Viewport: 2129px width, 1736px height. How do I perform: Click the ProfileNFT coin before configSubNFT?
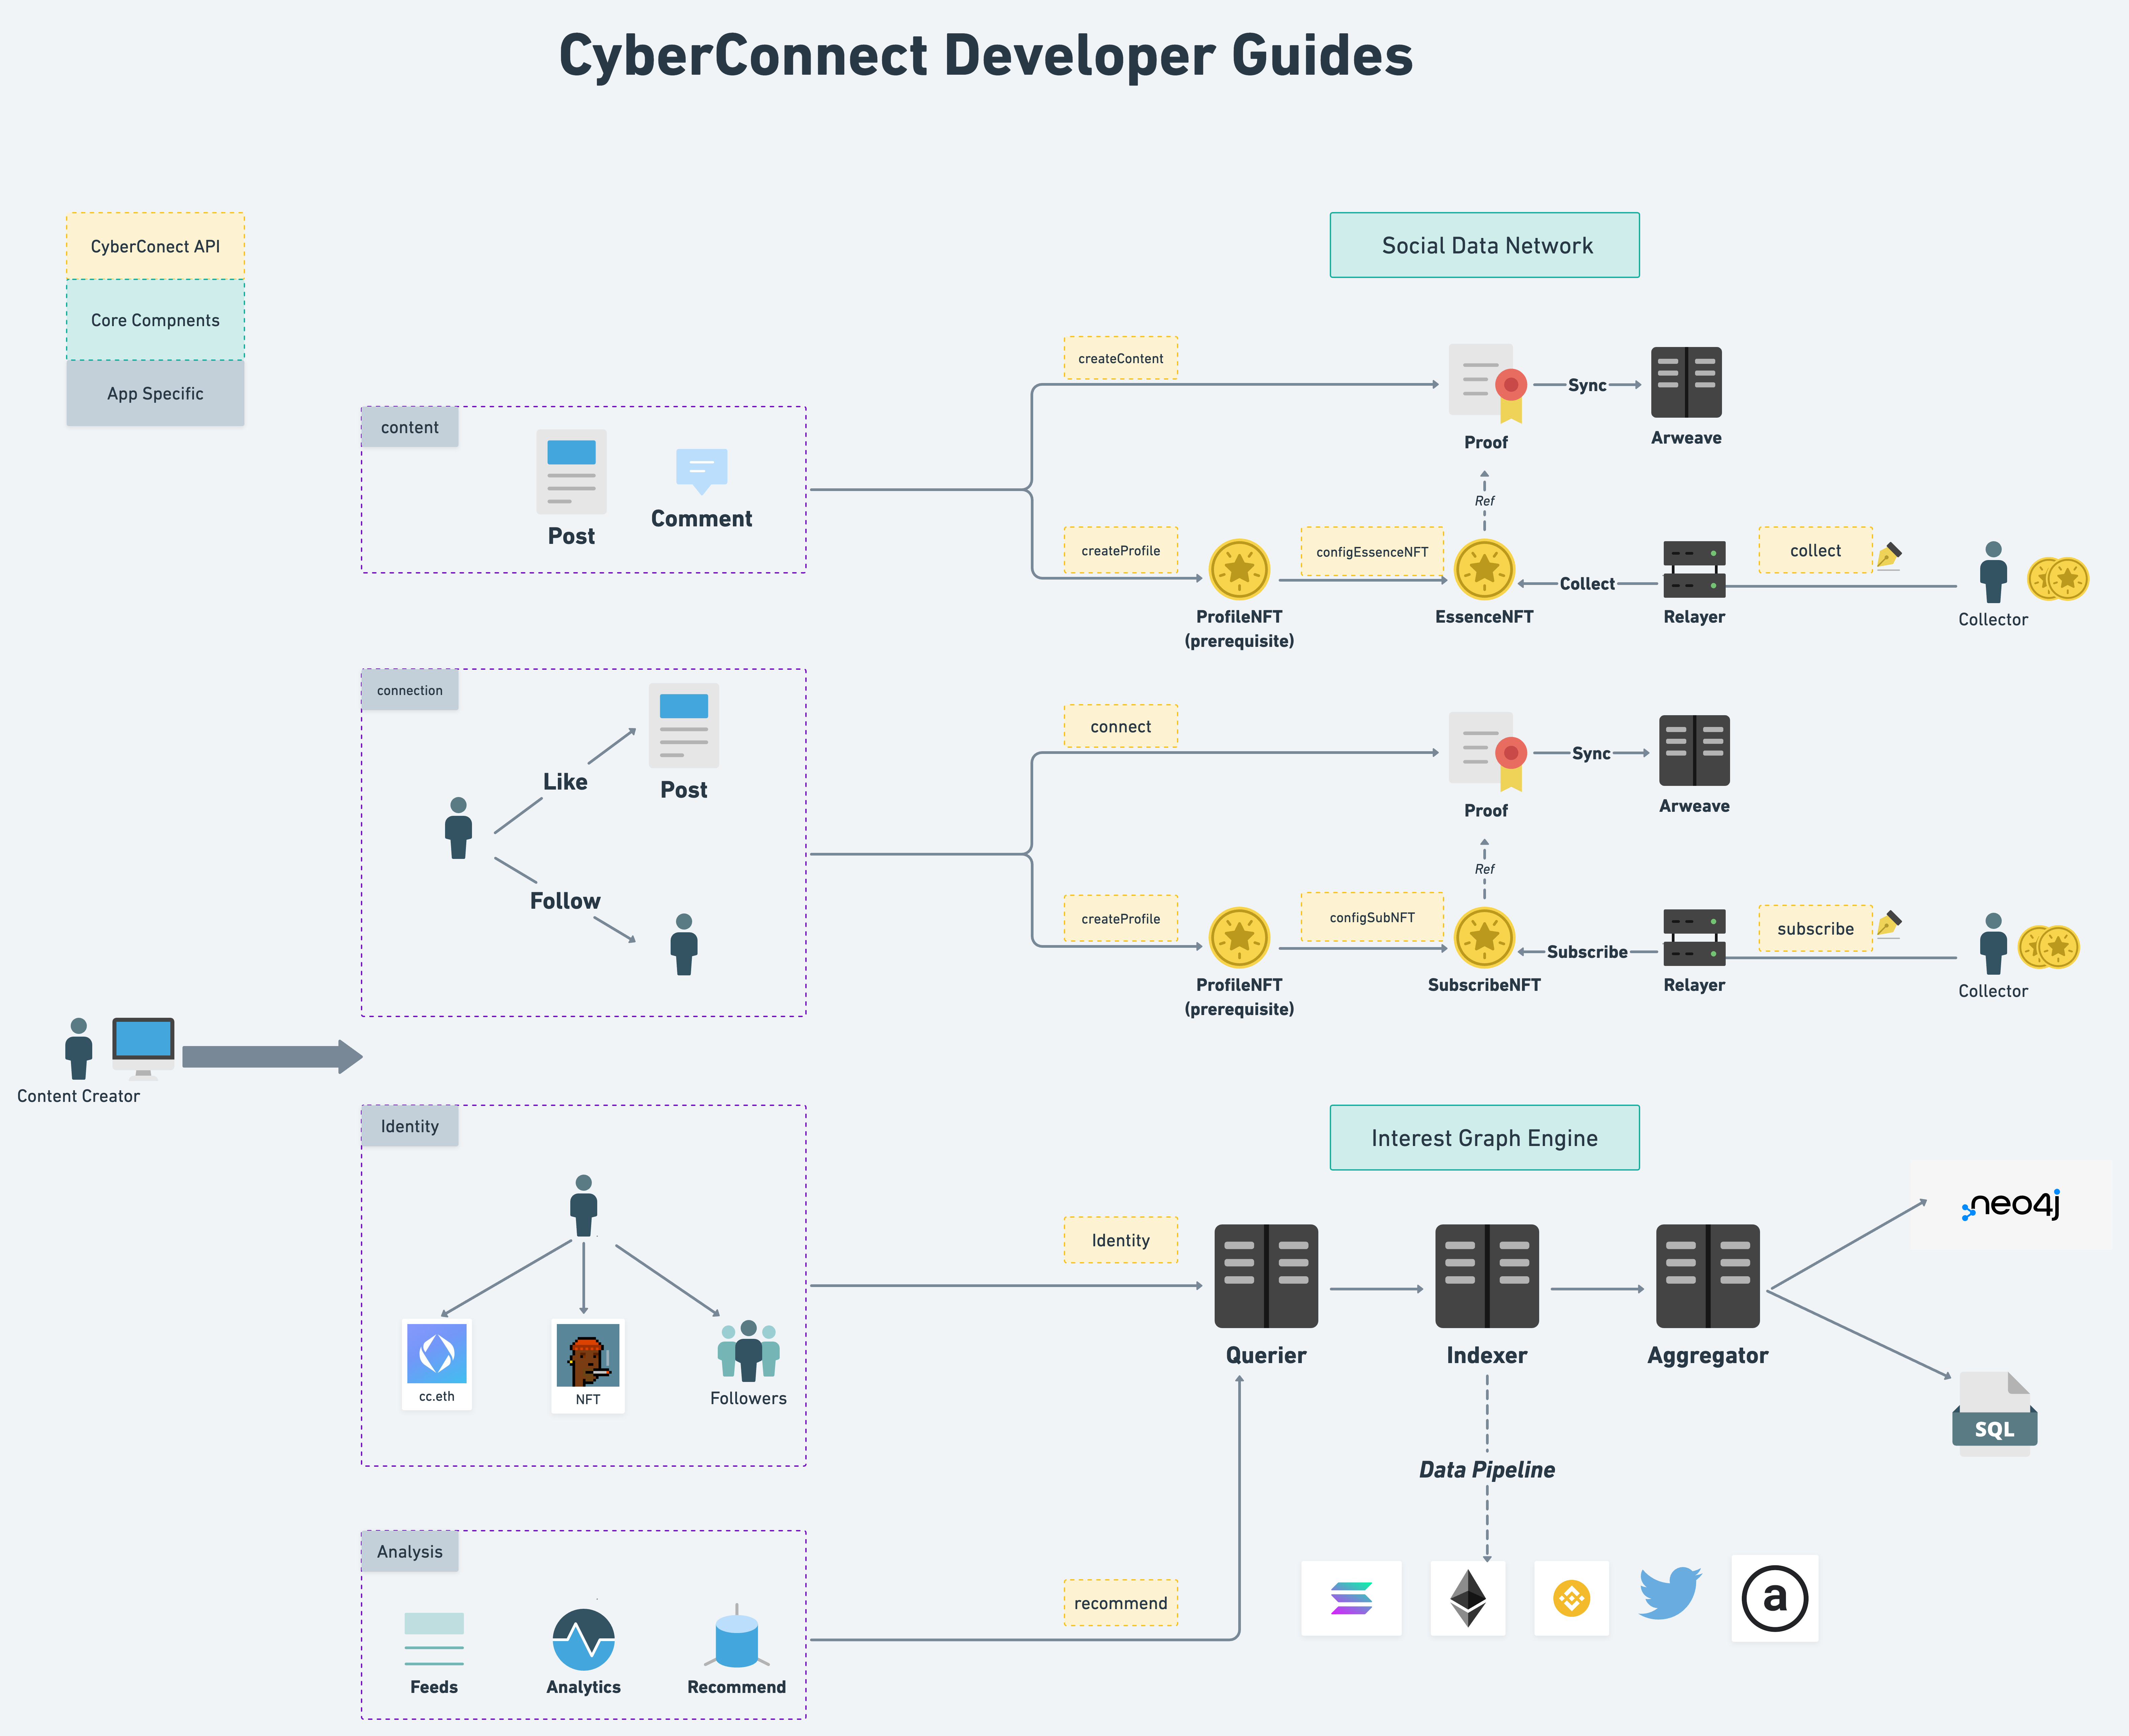coord(1239,938)
